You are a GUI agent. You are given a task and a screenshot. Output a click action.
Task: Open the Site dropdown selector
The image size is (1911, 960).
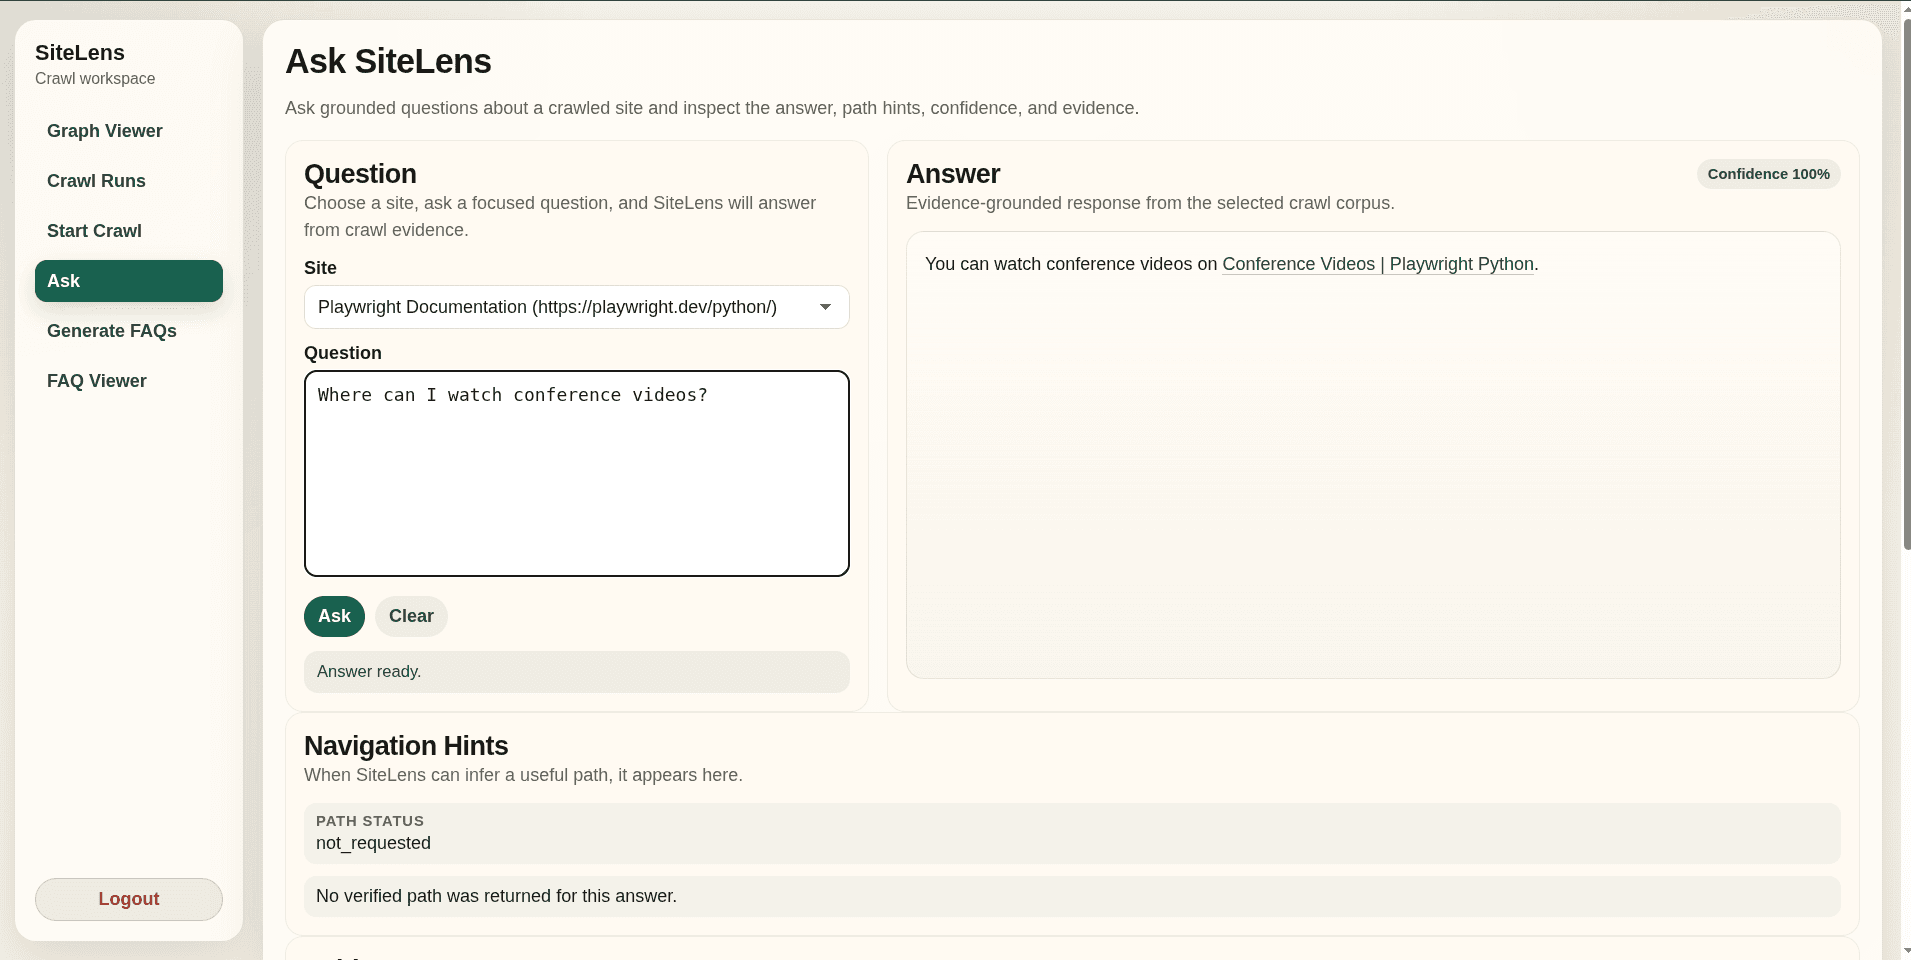(576, 307)
